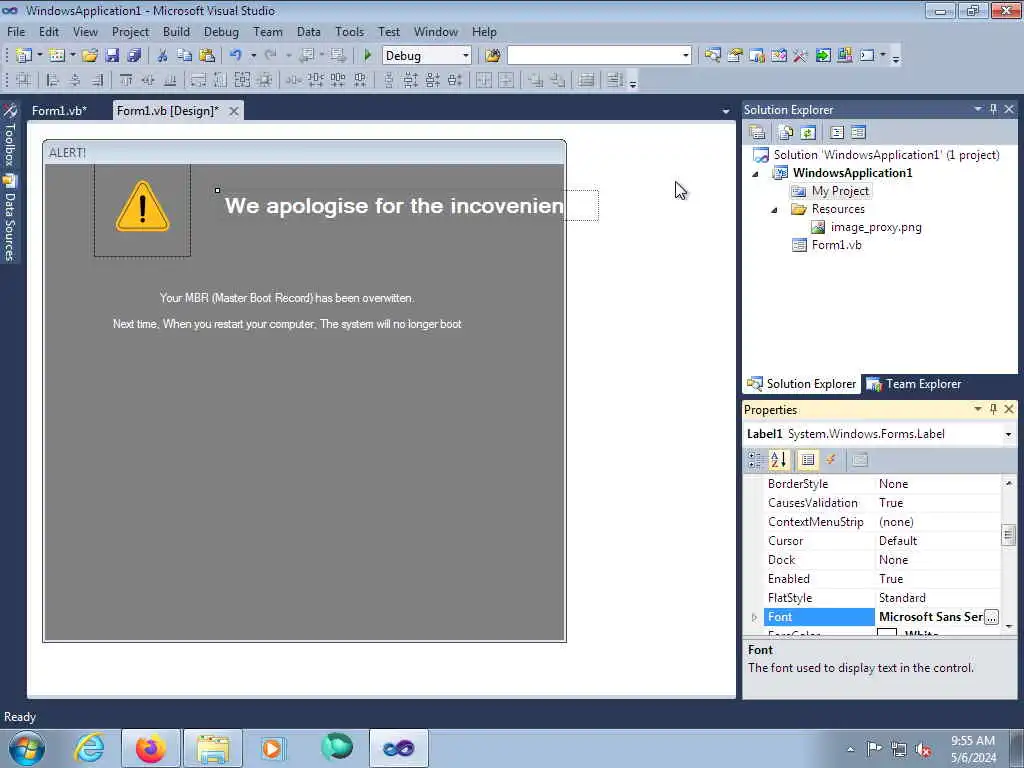Open Label1 object selector dropdown in Properties
This screenshot has height=768, width=1024.
1008,434
